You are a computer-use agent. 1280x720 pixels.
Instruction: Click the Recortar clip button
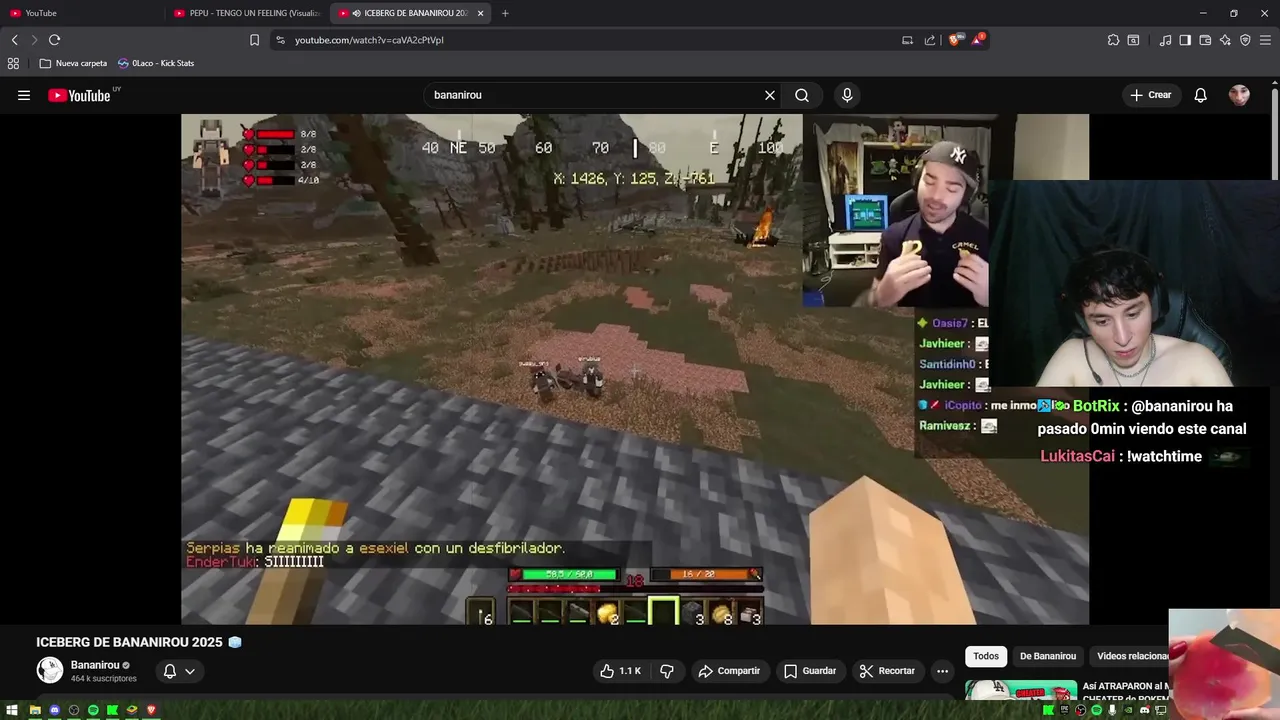(x=887, y=671)
